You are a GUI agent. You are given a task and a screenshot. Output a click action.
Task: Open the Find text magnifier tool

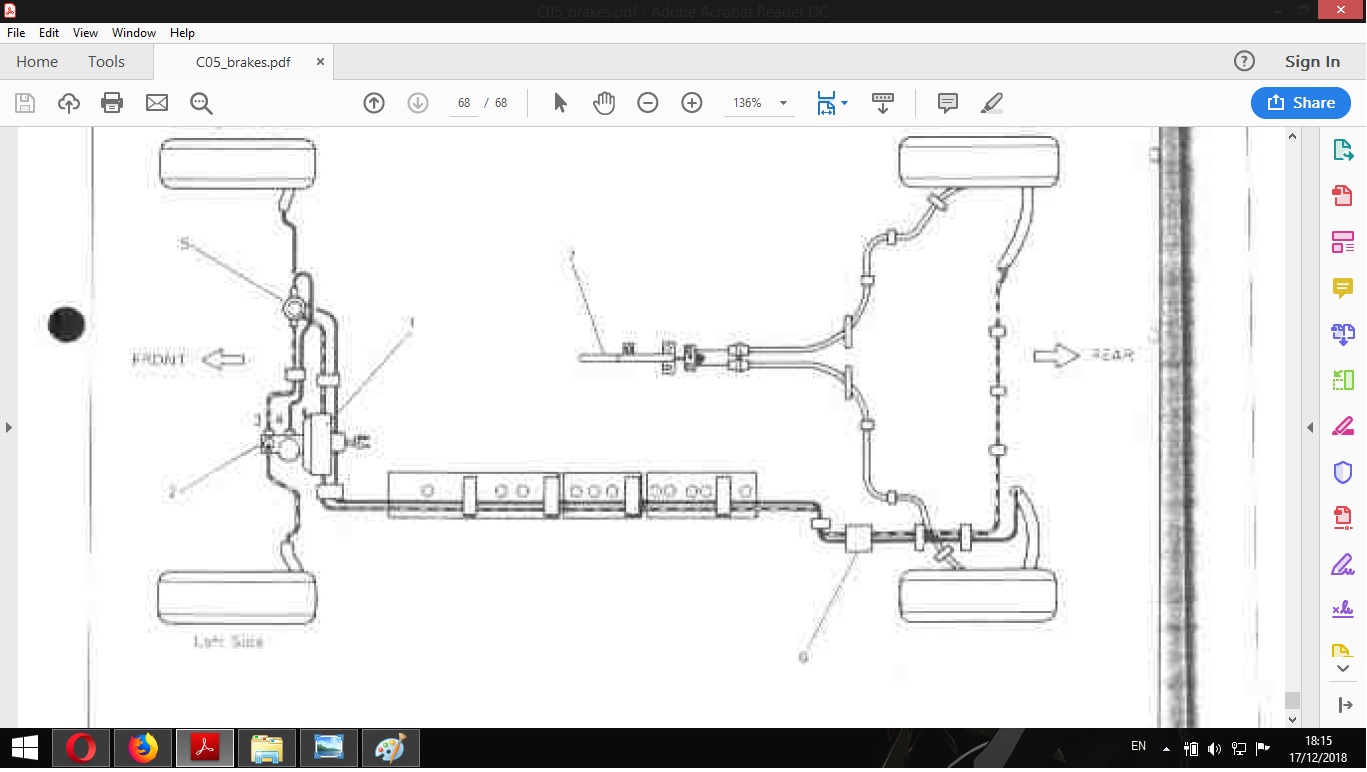coord(201,103)
